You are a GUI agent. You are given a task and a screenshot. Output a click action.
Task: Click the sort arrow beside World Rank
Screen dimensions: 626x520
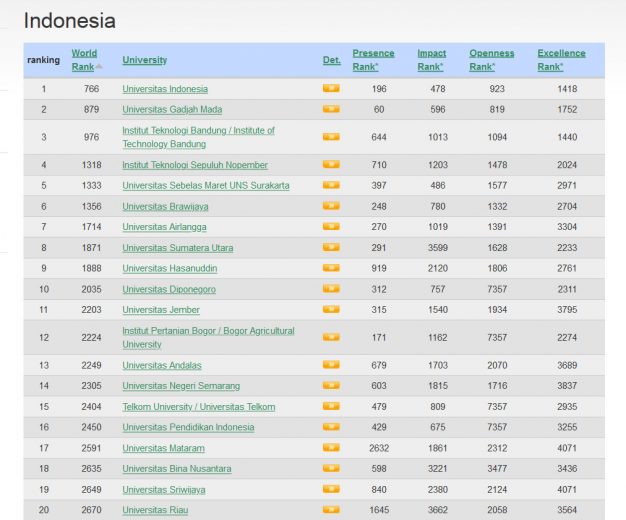[x=99, y=67]
